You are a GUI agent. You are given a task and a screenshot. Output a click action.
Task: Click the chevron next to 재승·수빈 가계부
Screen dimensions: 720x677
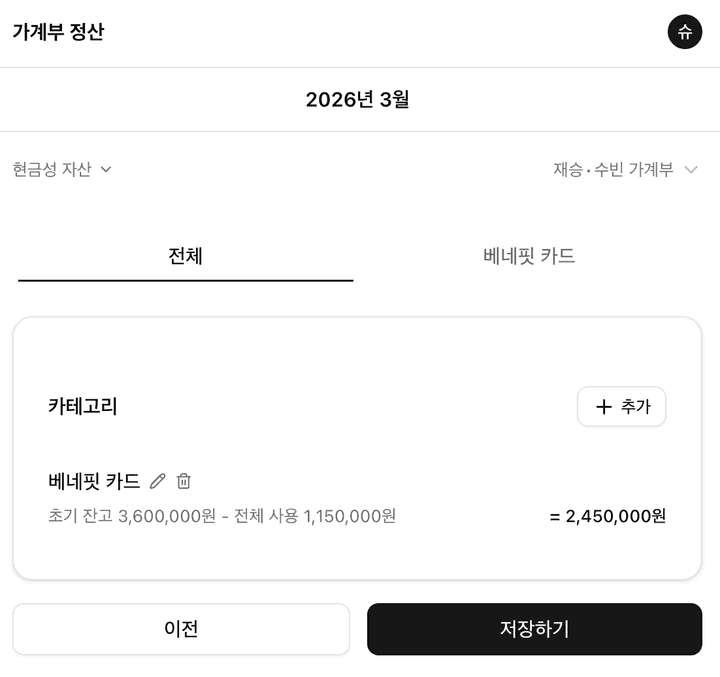tap(690, 170)
